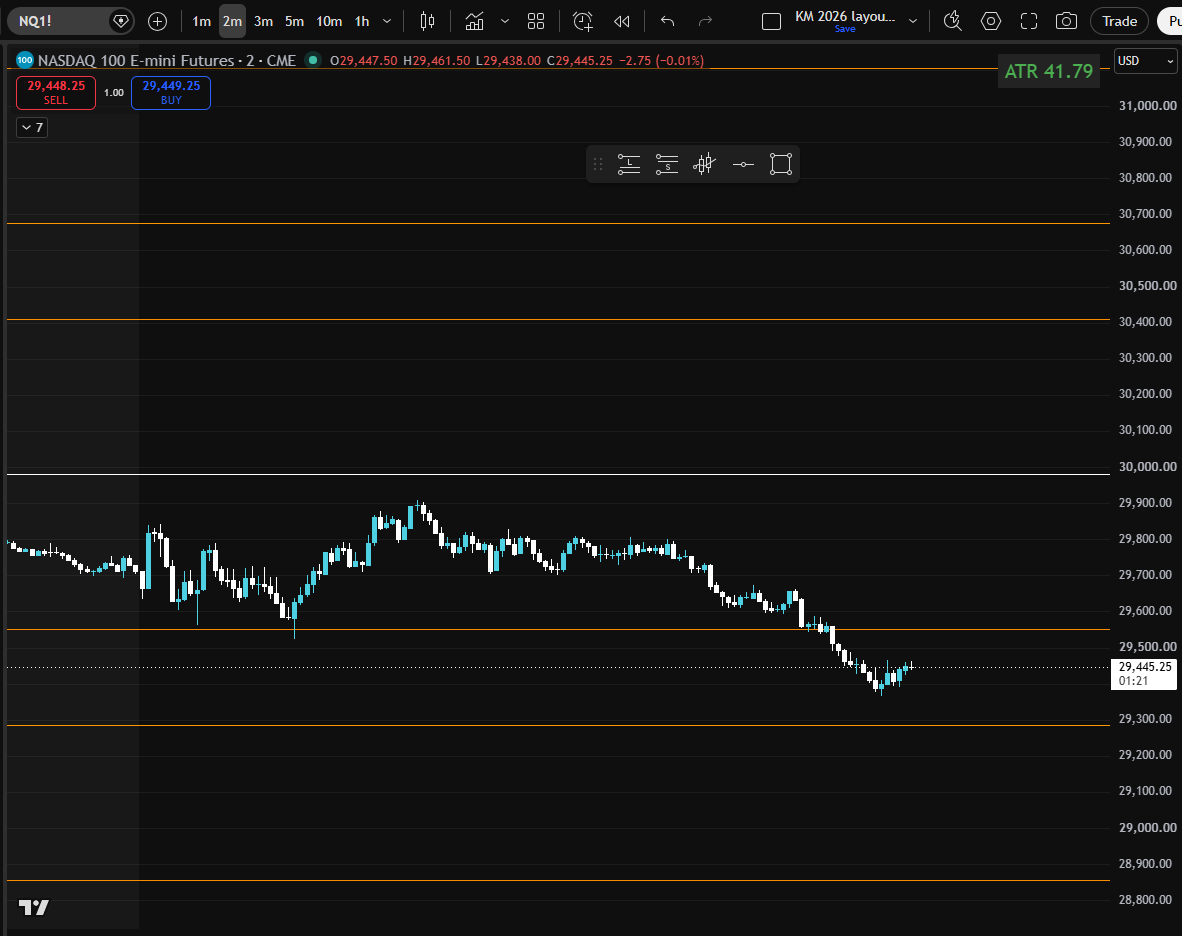This screenshot has width=1182, height=936.
Task: Open the USD currency dropdown
Action: 1146,61
